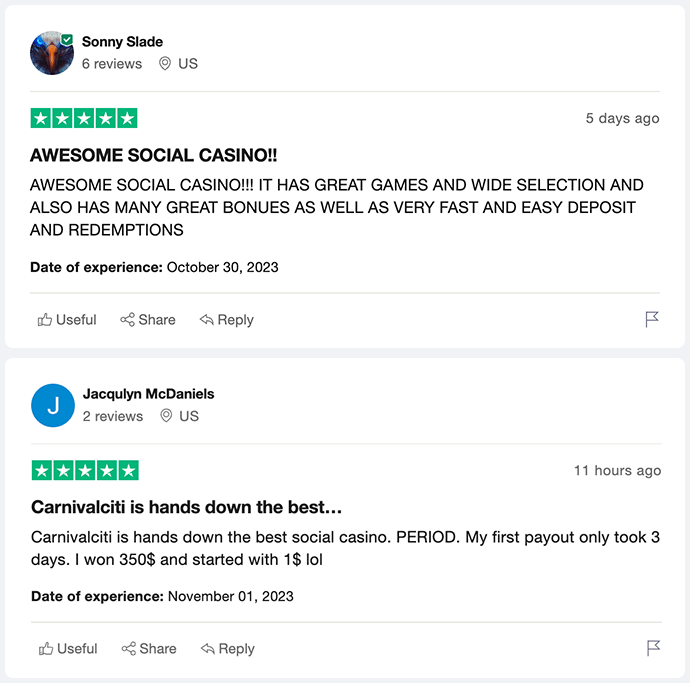The image size is (690, 683).
Task: Open the 'Carnivalciti is hands down the best…' title
Action: [x=187, y=507]
